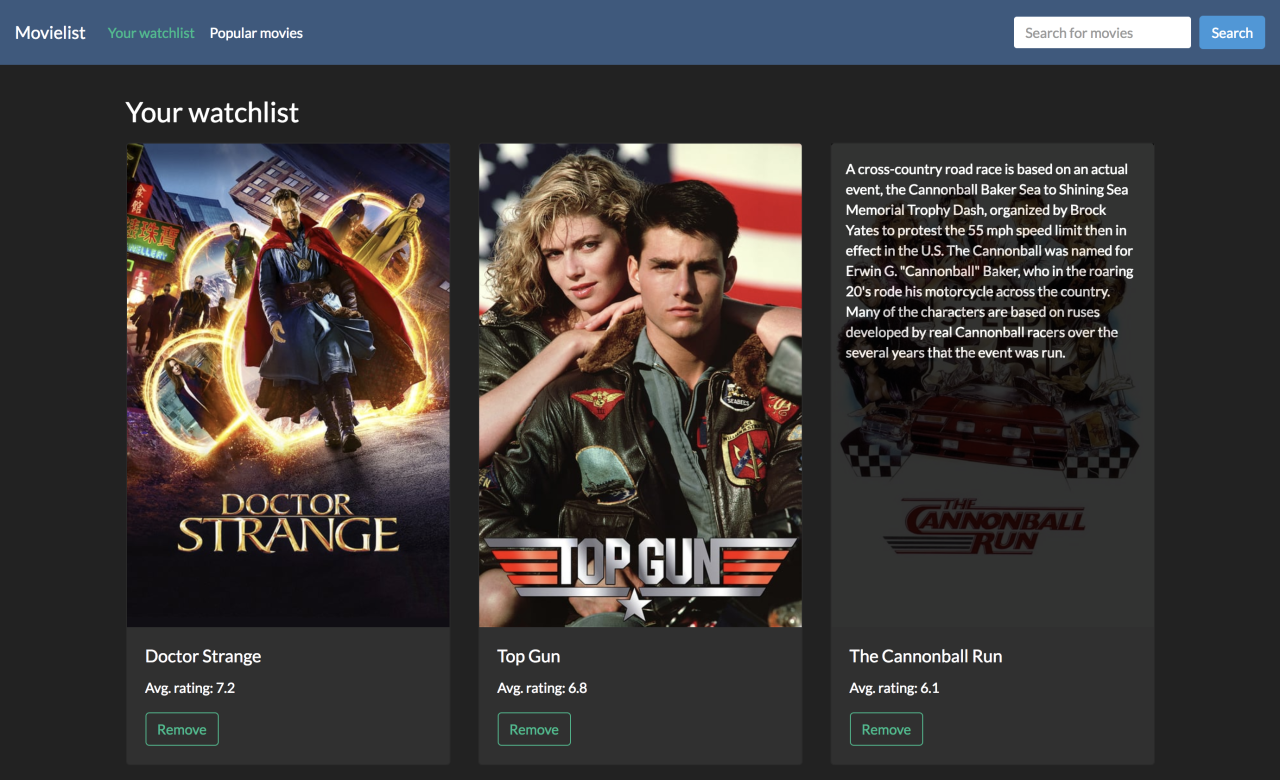The image size is (1280, 780).
Task: Open the Movielist home brand link
Action: [50, 32]
